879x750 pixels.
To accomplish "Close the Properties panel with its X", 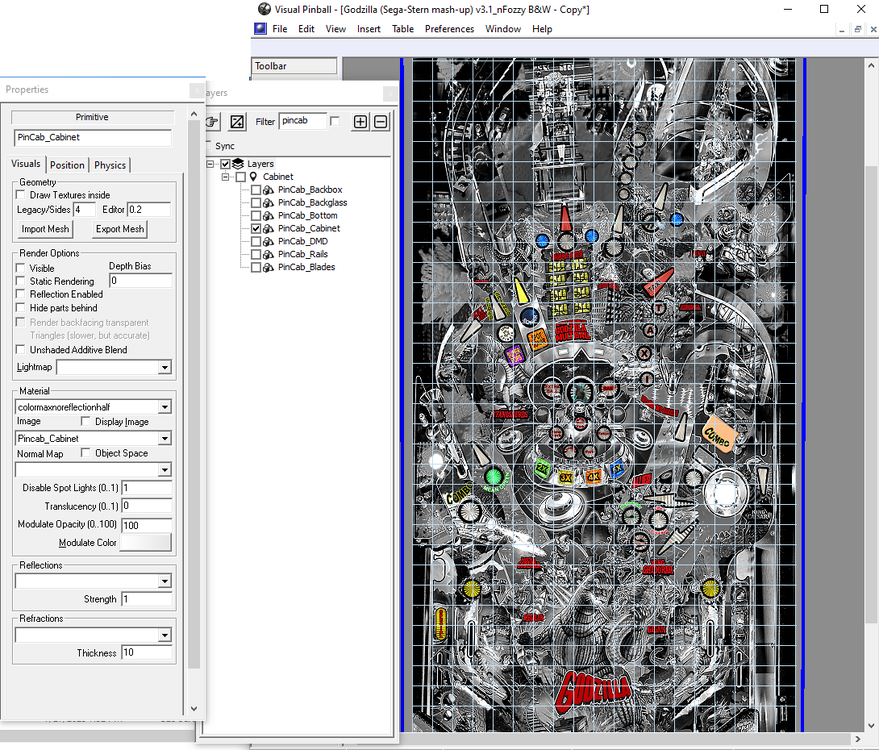I will coord(196,90).
